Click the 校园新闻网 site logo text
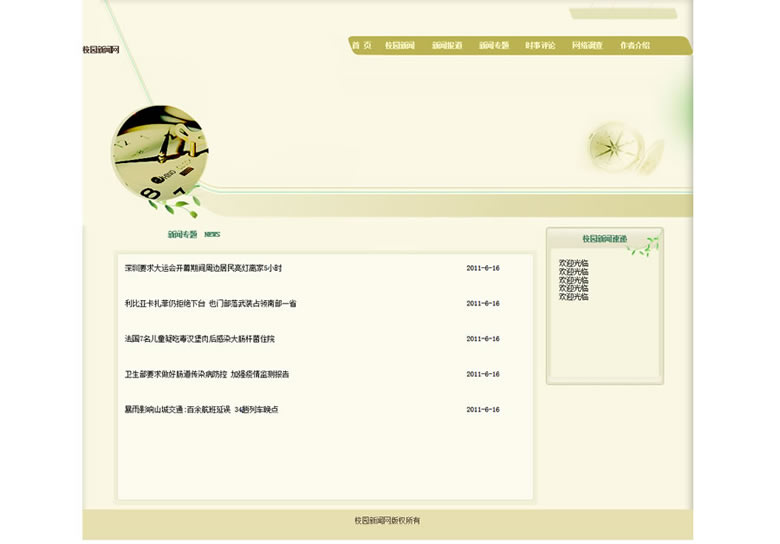This screenshot has width=780, height=544. click(101, 50)
